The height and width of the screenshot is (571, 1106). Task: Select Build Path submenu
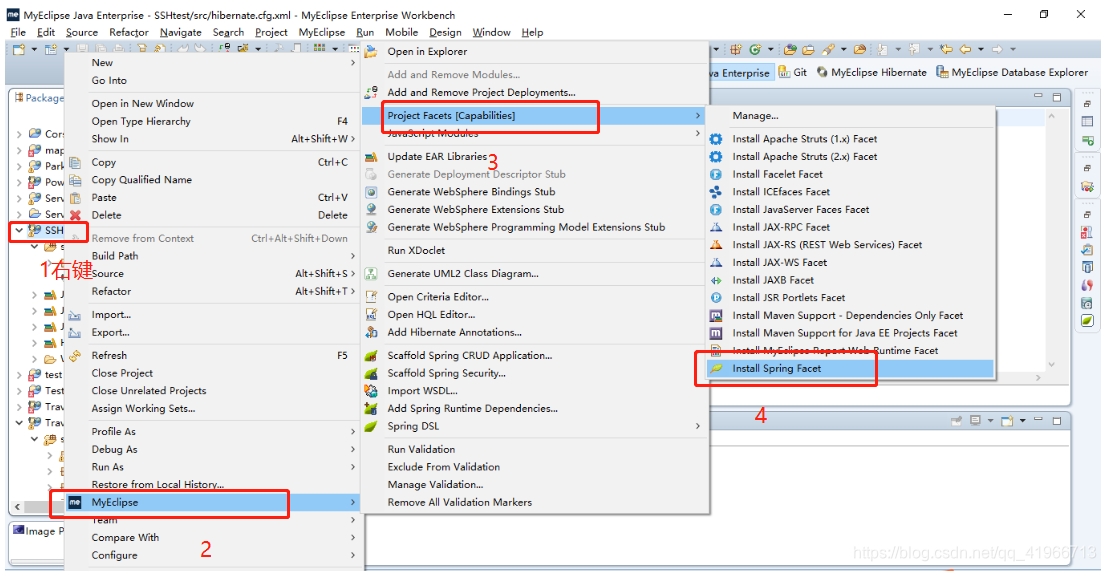coord(211,256)
